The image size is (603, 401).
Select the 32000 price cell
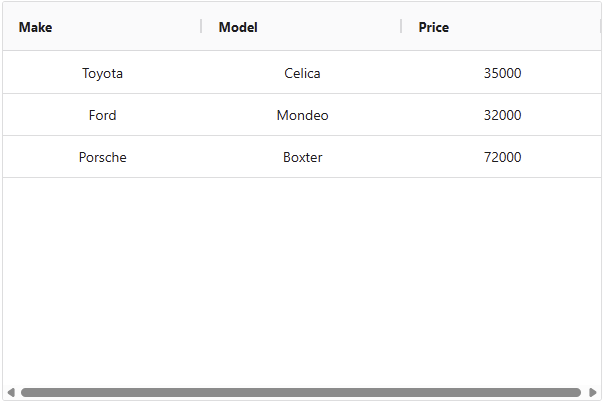coord(502,115)
